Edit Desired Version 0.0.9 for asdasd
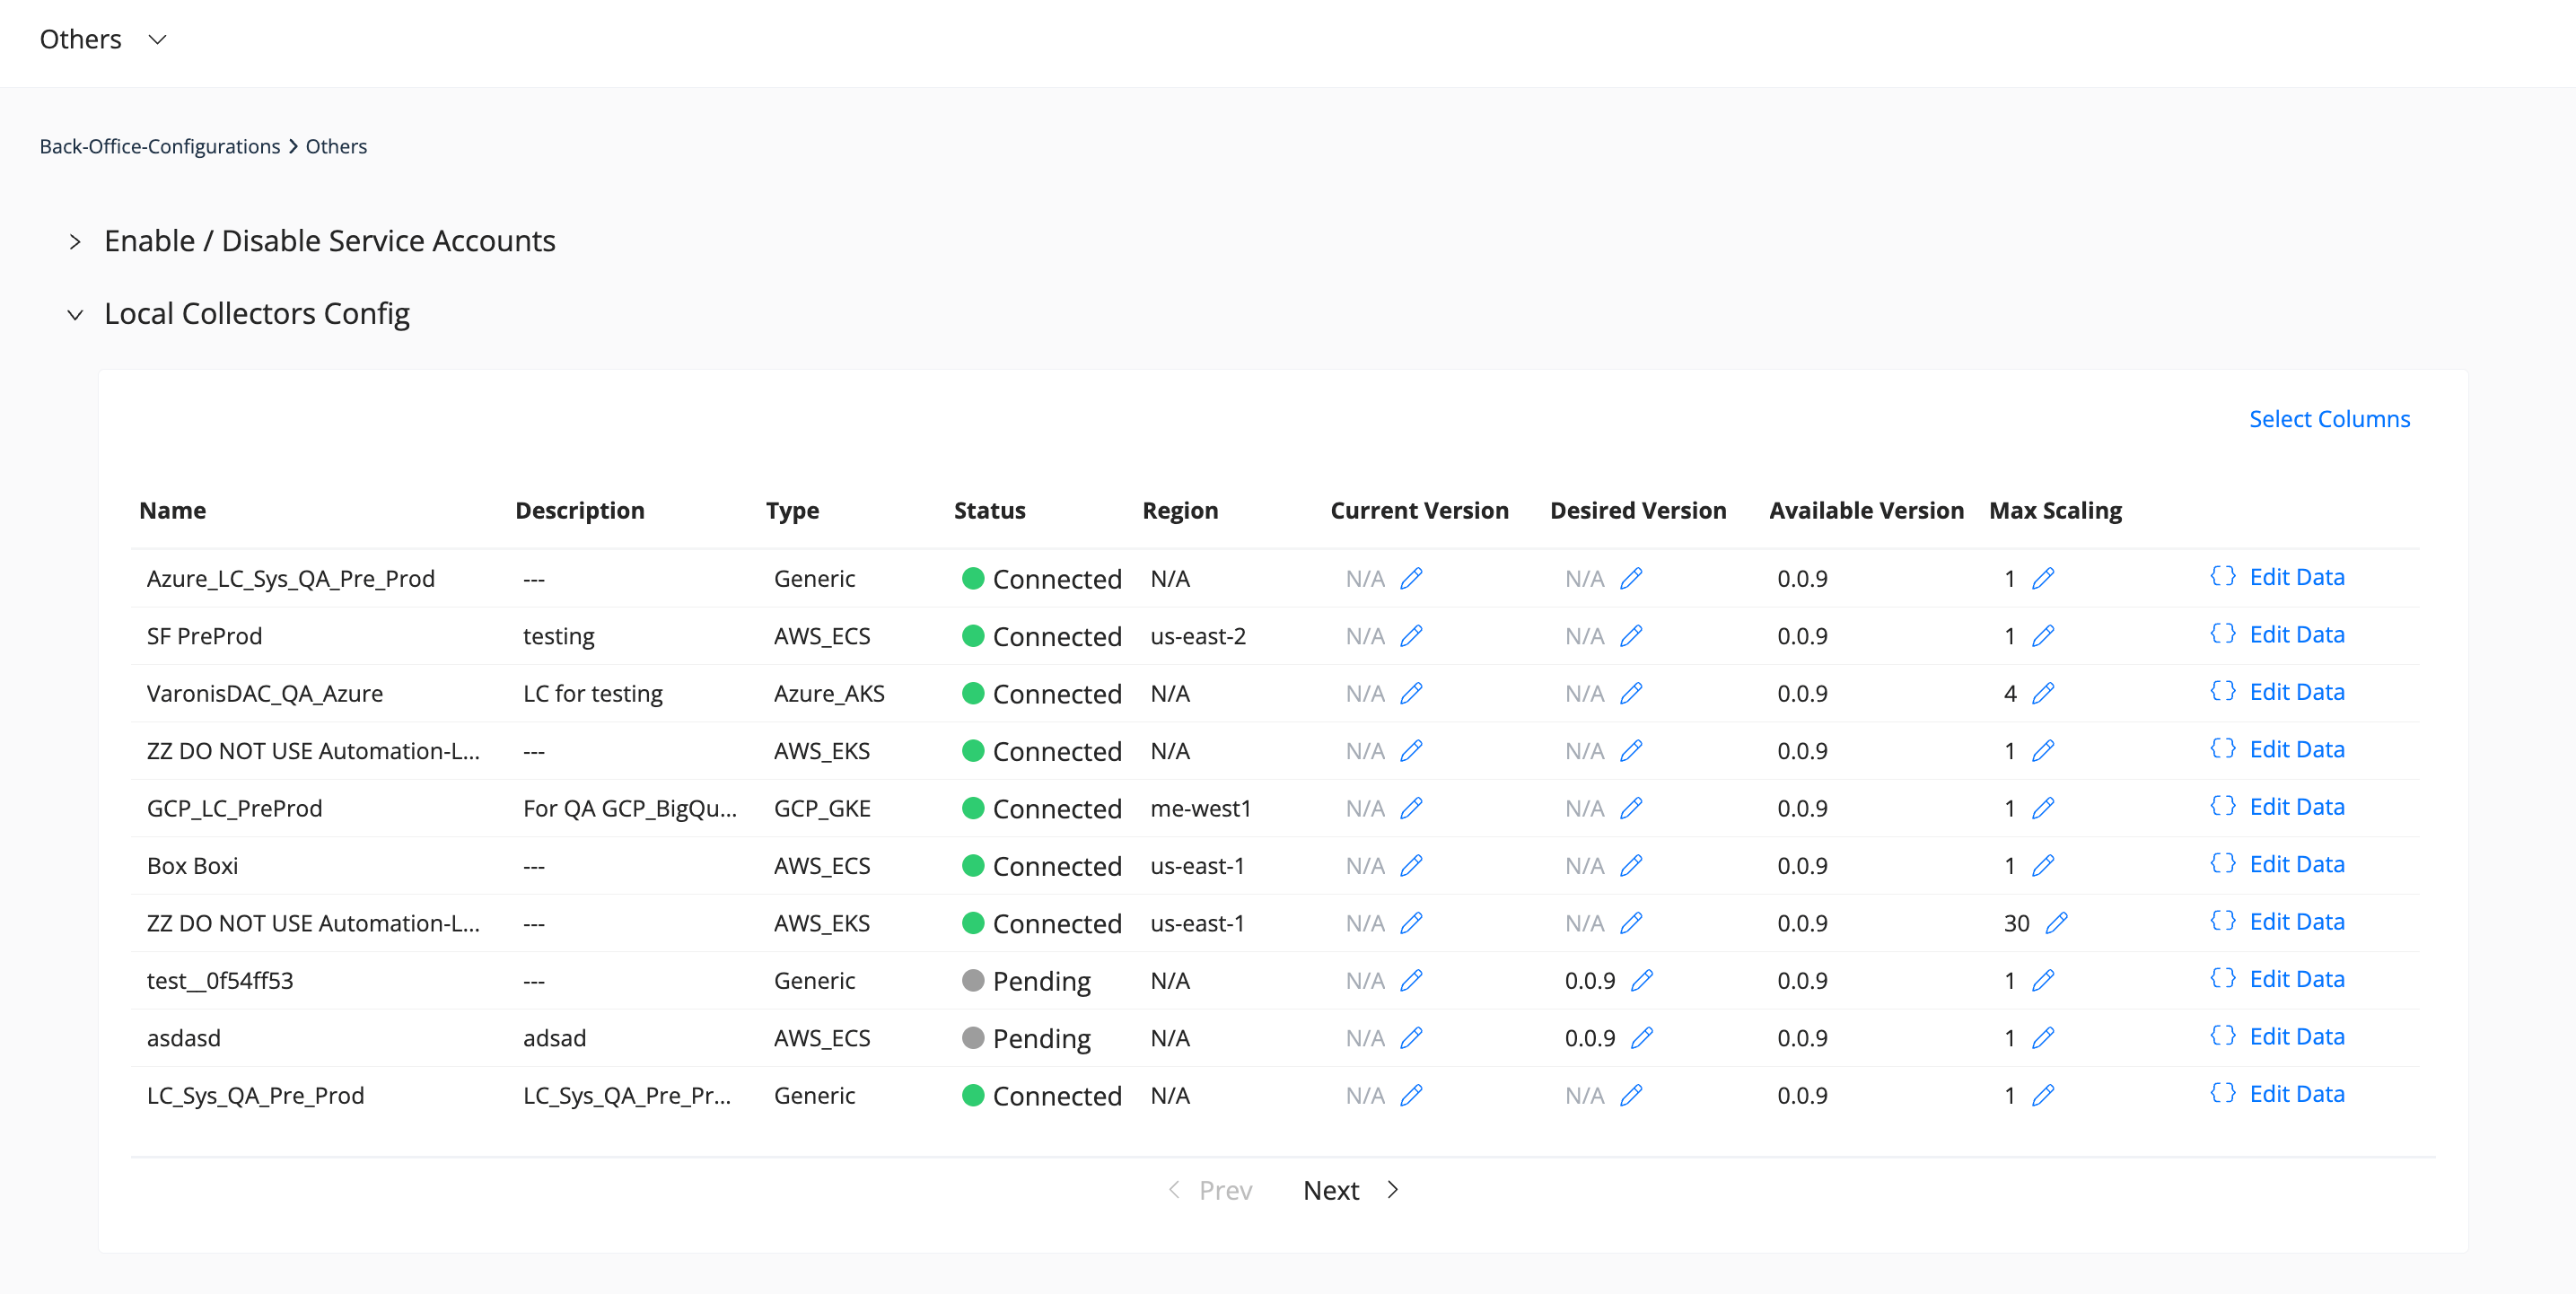The height and width of the screenshot is (1294, 2576). pyautogui.click(x=1642, y=1038)
